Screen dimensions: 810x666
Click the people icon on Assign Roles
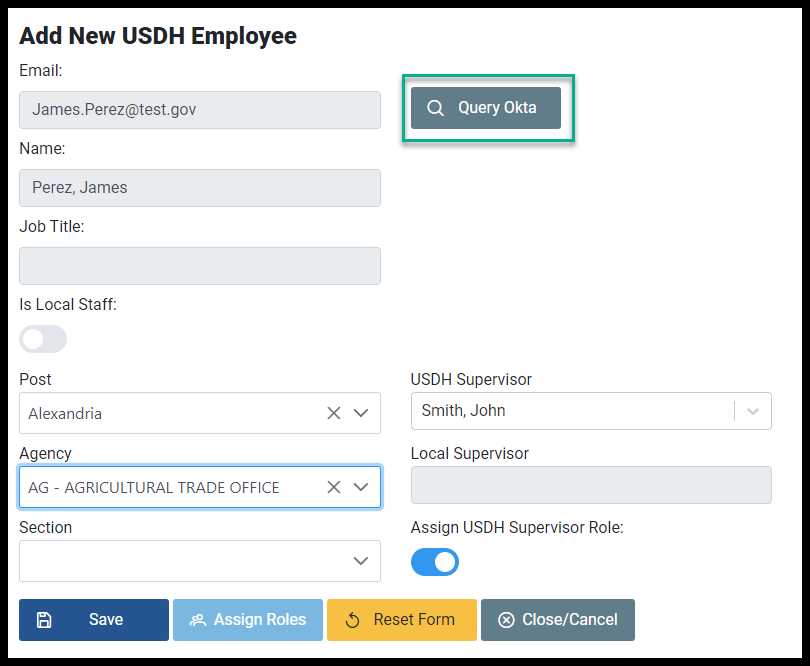coord(198,620)
